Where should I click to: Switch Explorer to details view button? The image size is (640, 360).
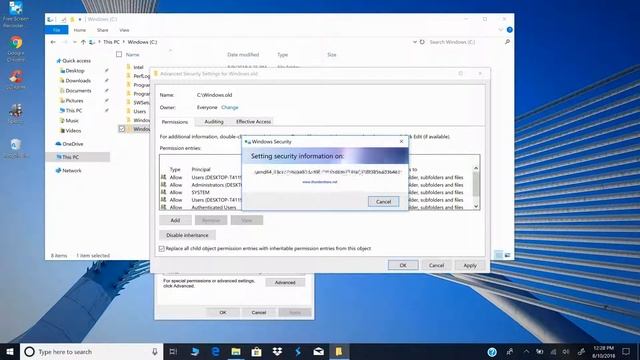499,255
